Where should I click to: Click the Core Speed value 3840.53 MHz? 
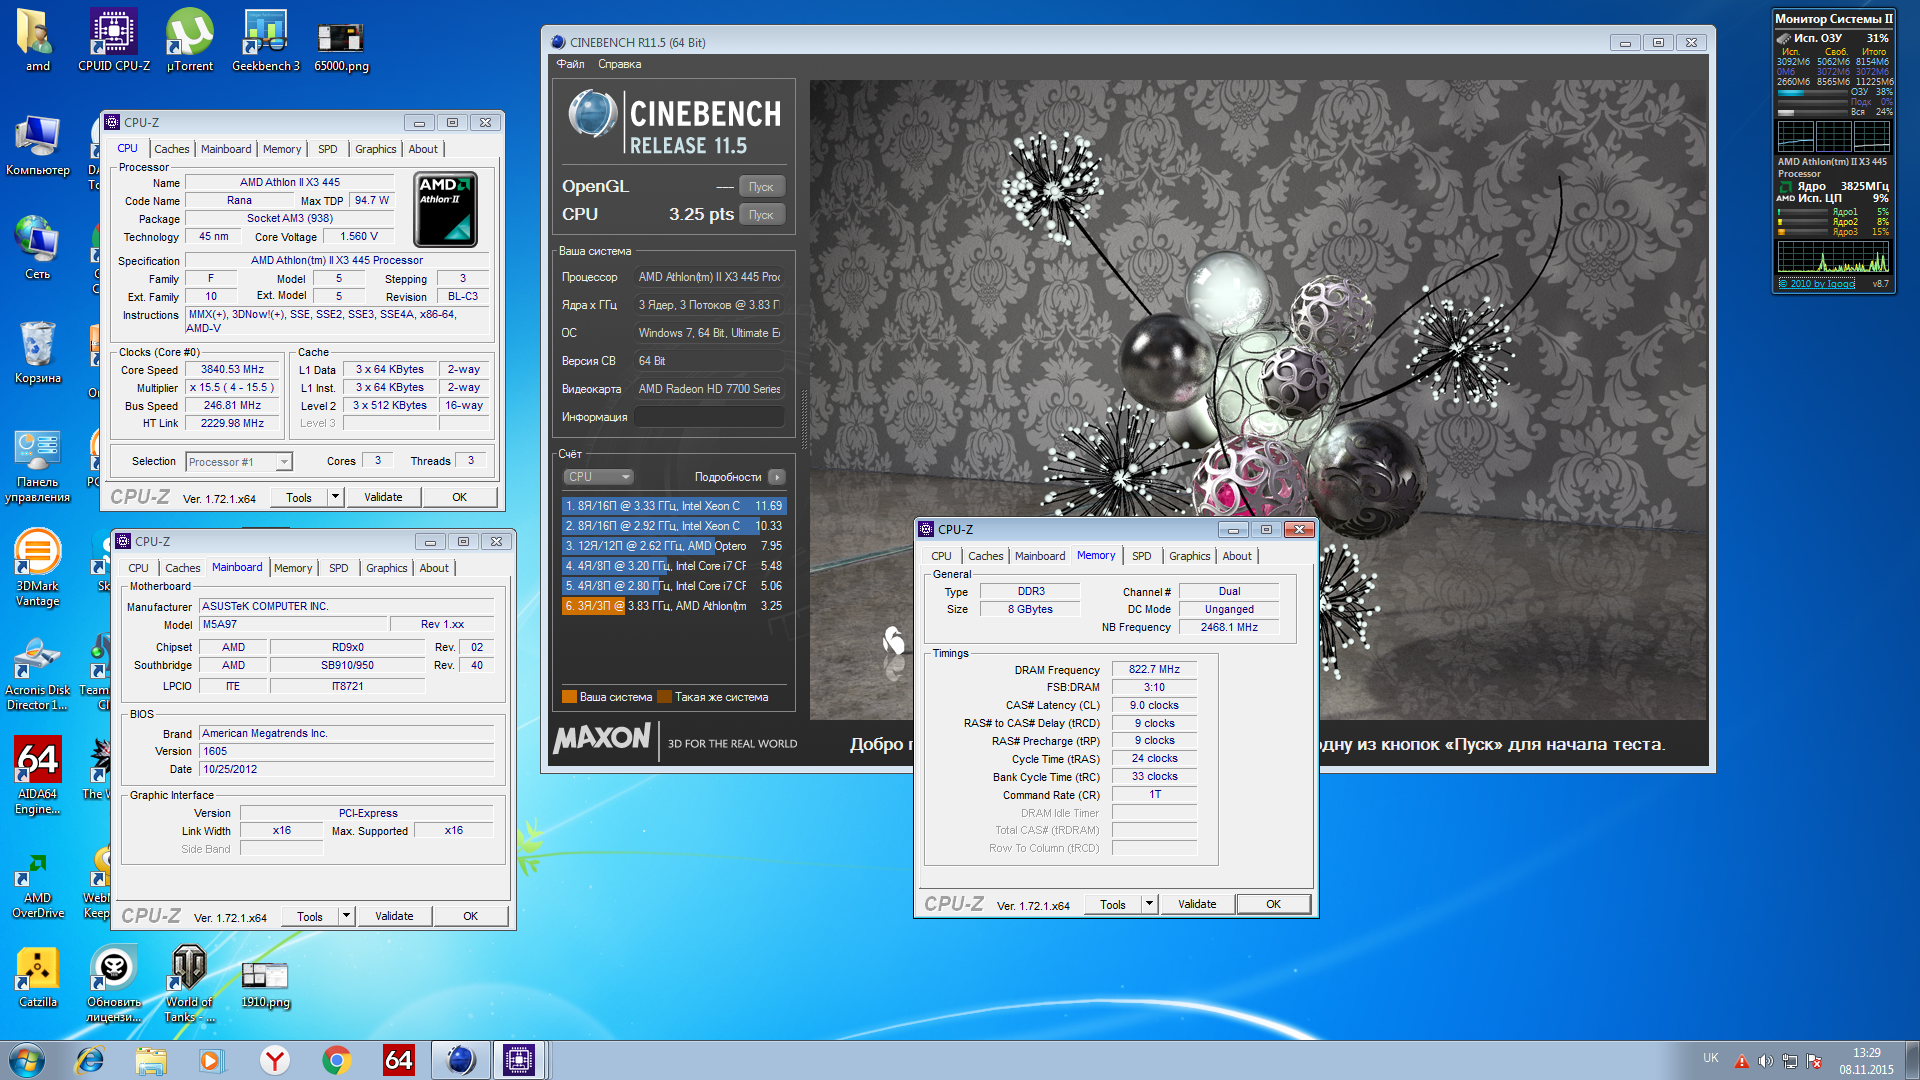point(232,370)
